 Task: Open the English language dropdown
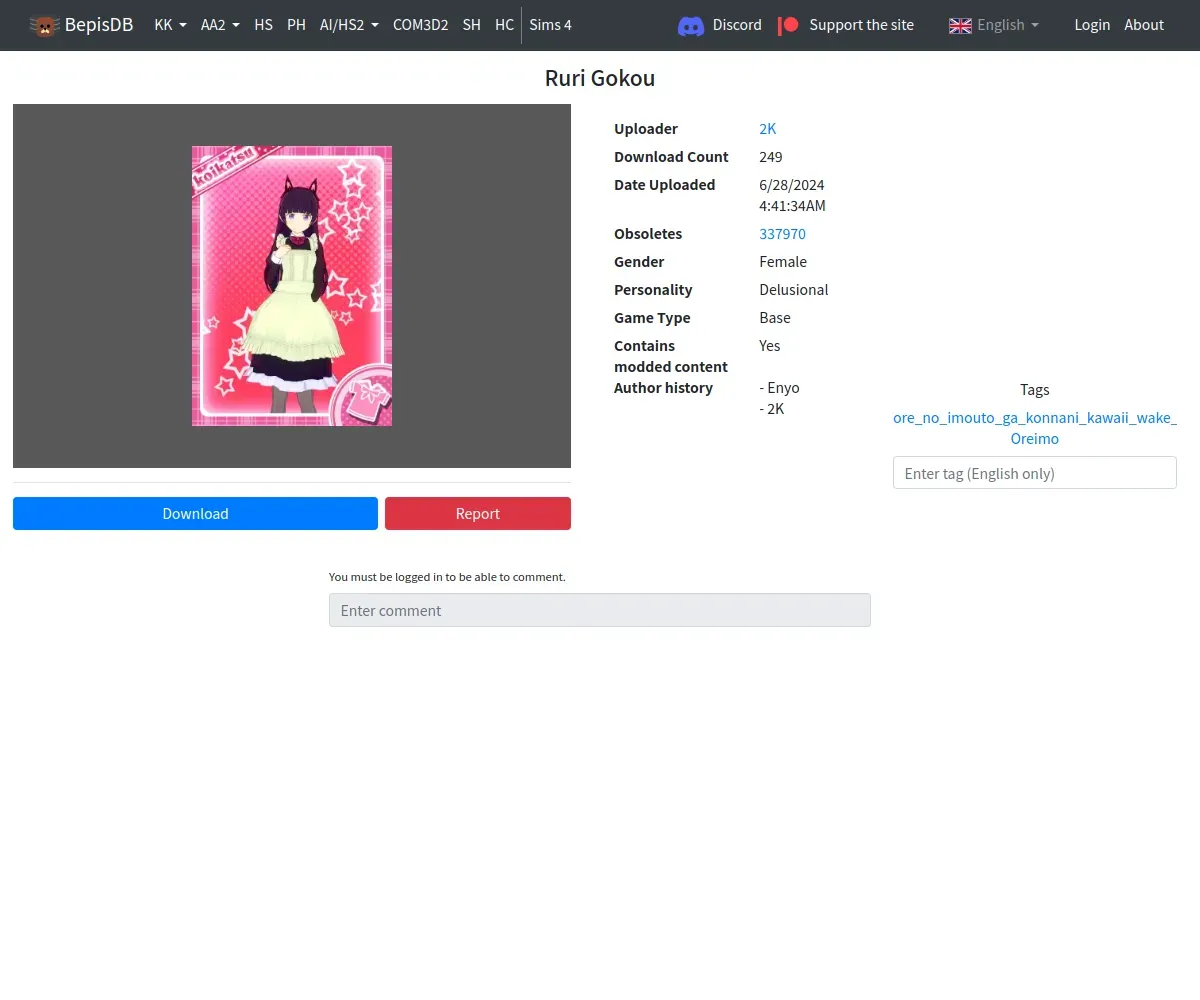pos(994,25)
